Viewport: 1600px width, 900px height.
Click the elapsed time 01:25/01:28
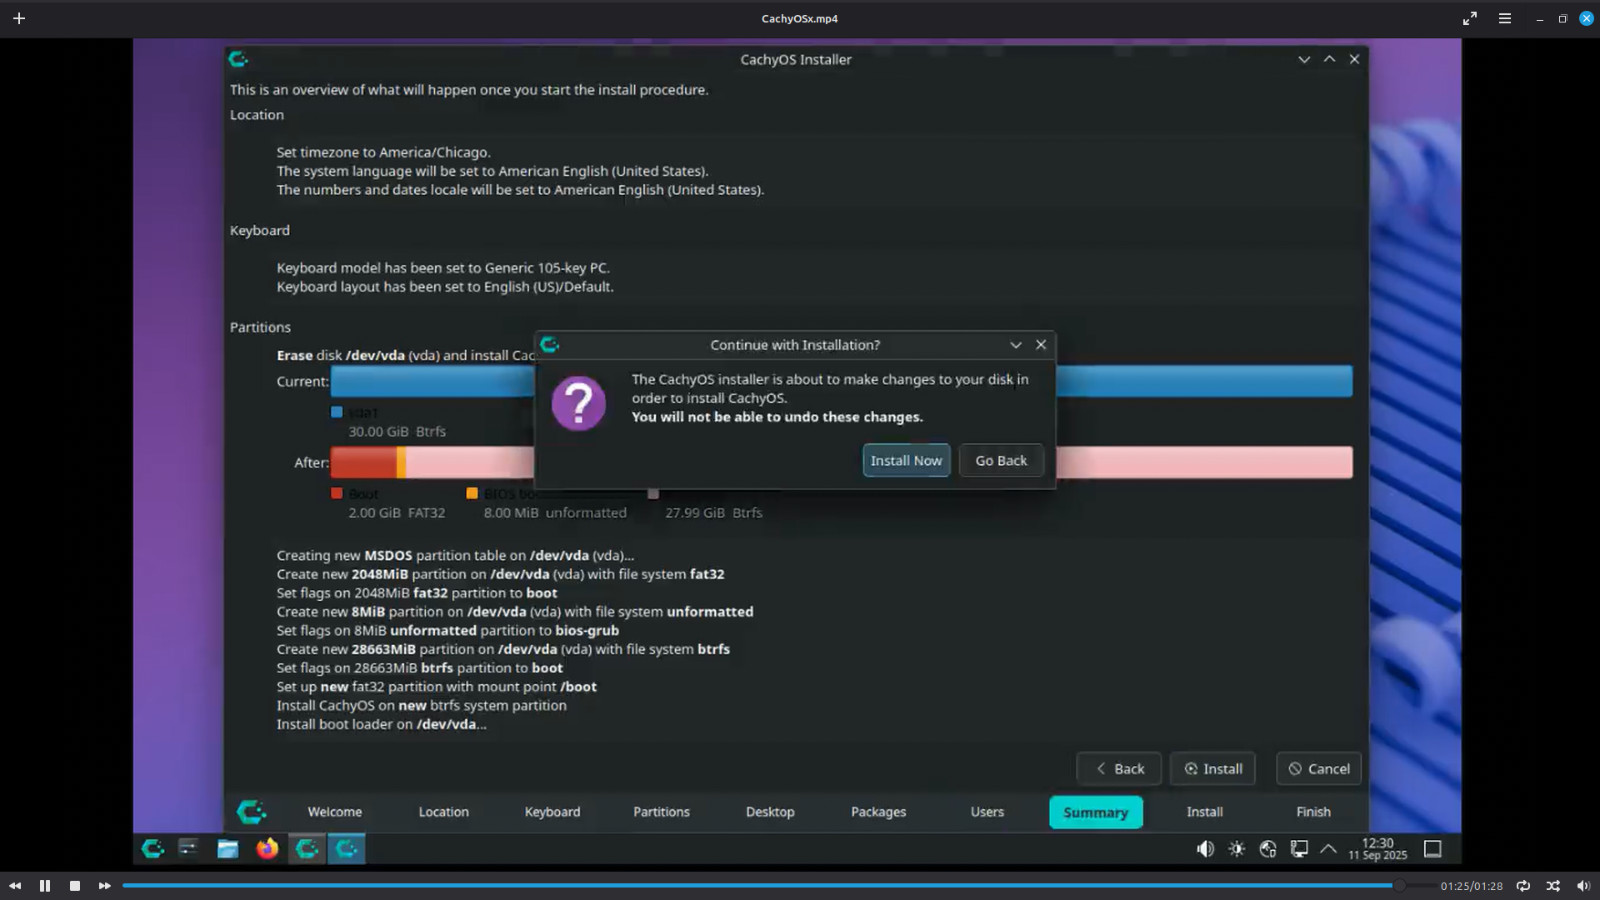click(1471, 886)
